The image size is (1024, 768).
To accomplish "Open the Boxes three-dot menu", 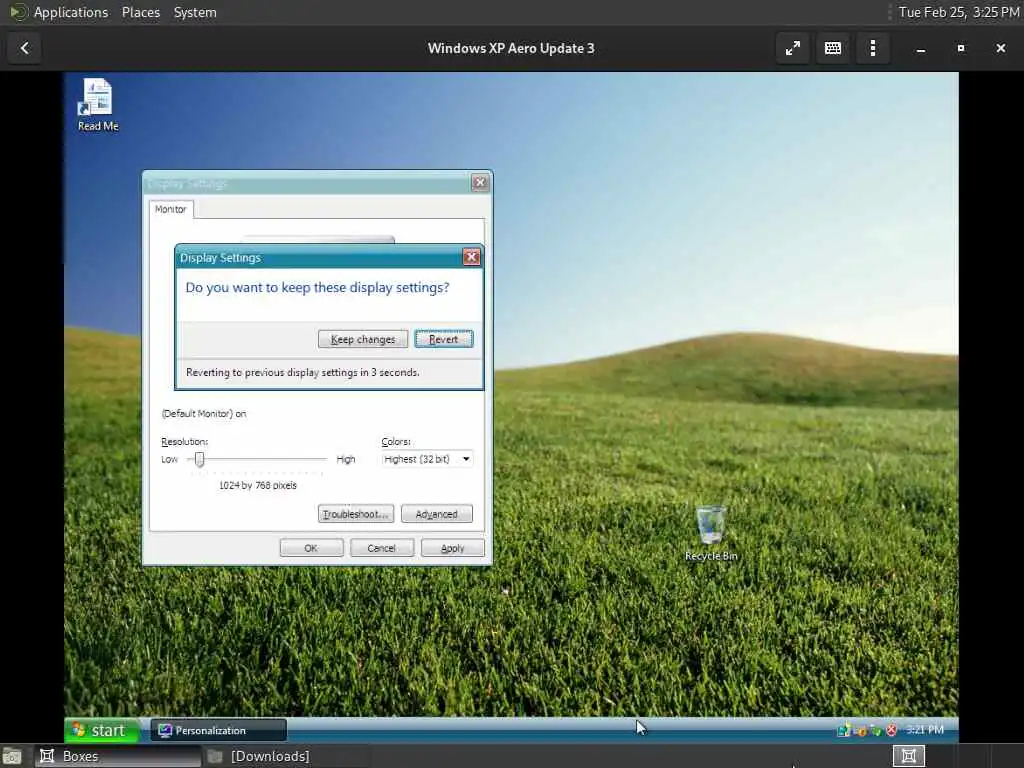I will [873, 48].
